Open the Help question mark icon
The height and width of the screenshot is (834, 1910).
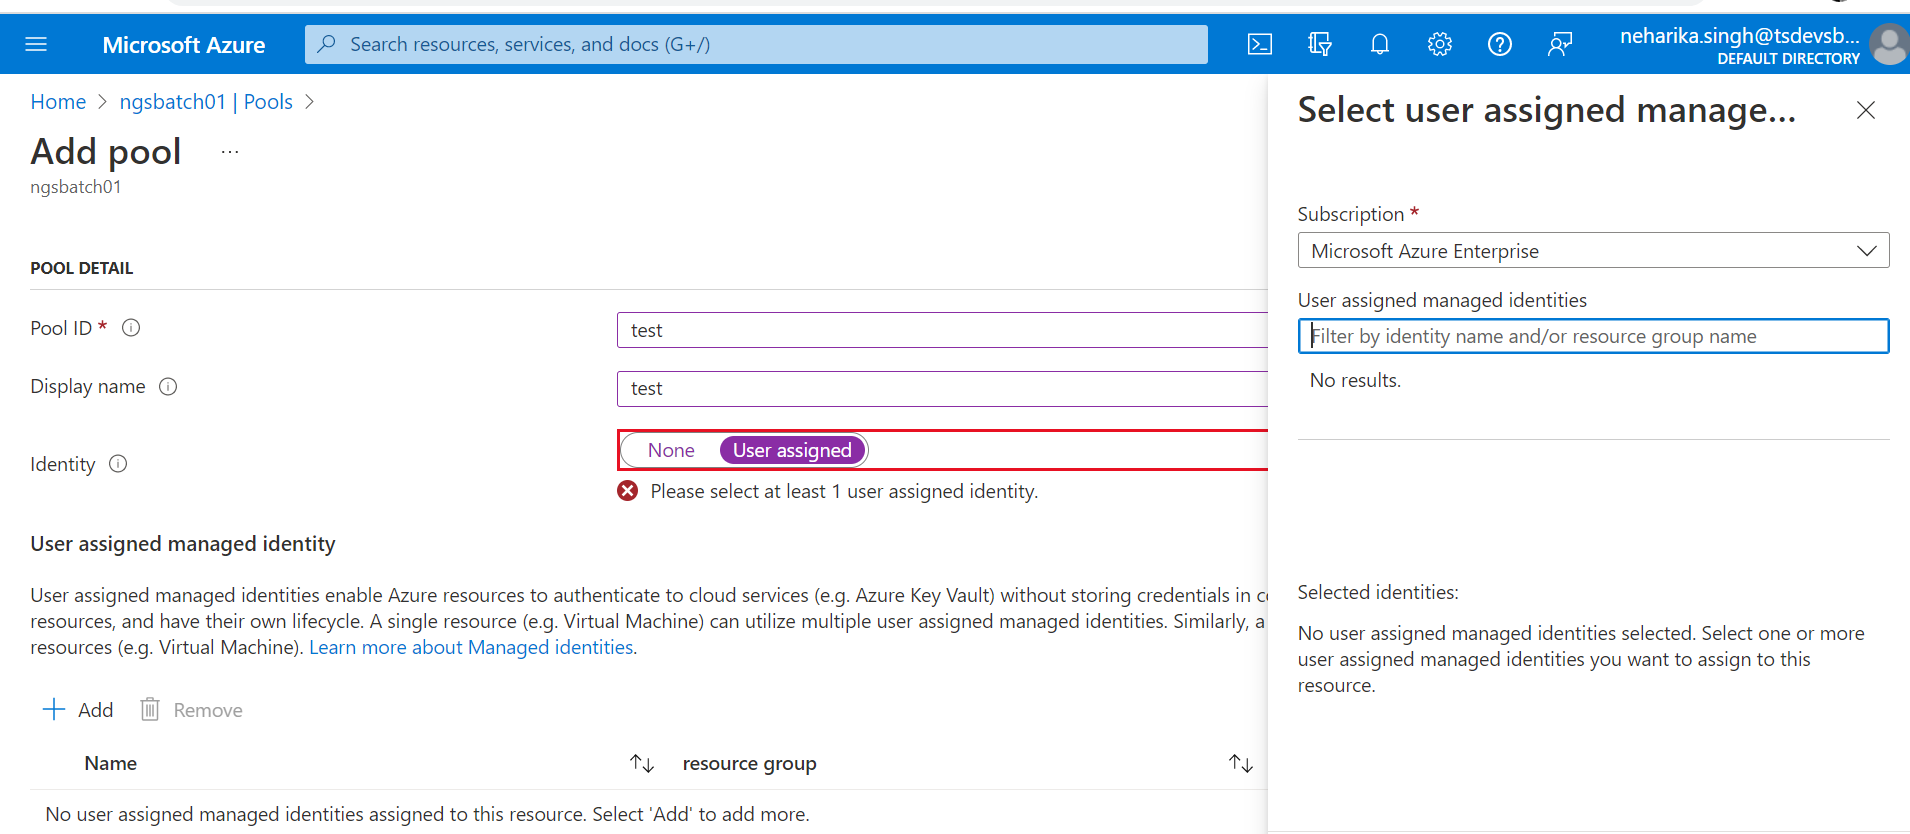tap(1500, 44)
